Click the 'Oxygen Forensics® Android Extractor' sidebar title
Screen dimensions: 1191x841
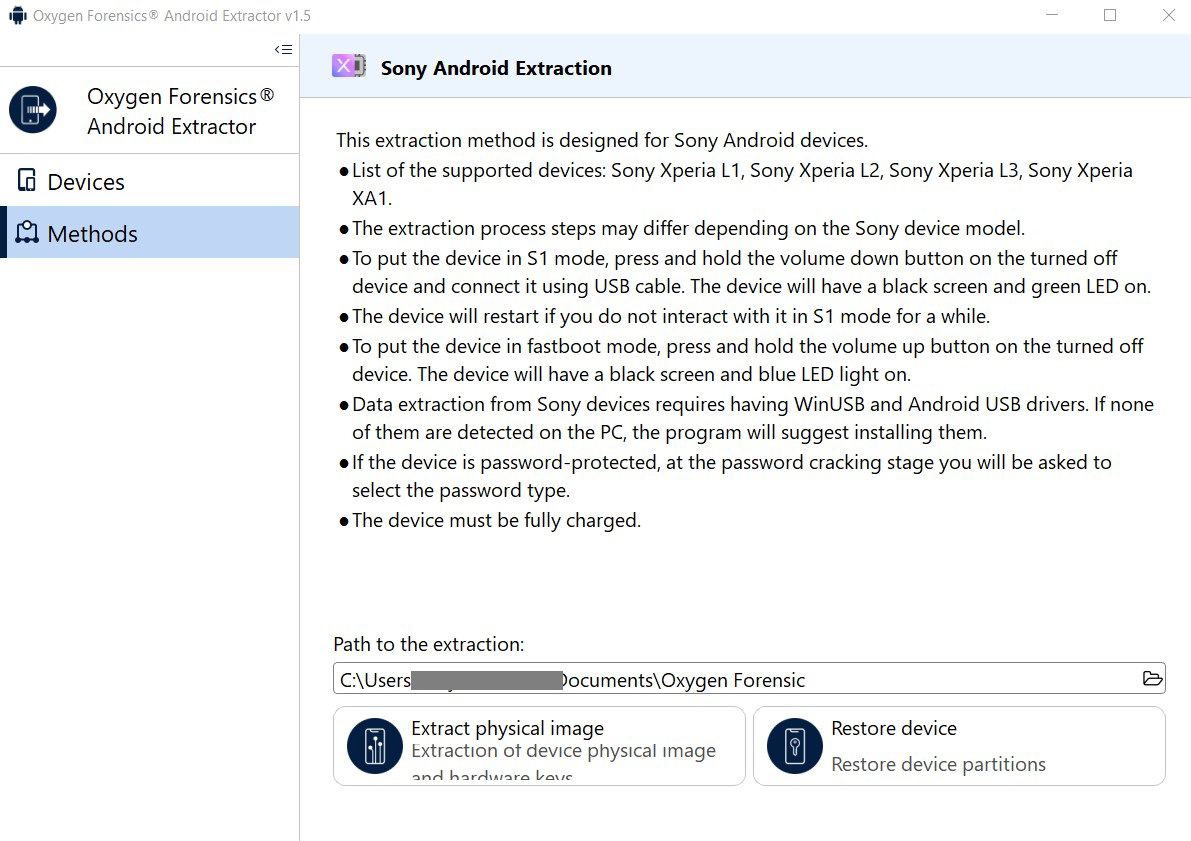pos(181,111)
